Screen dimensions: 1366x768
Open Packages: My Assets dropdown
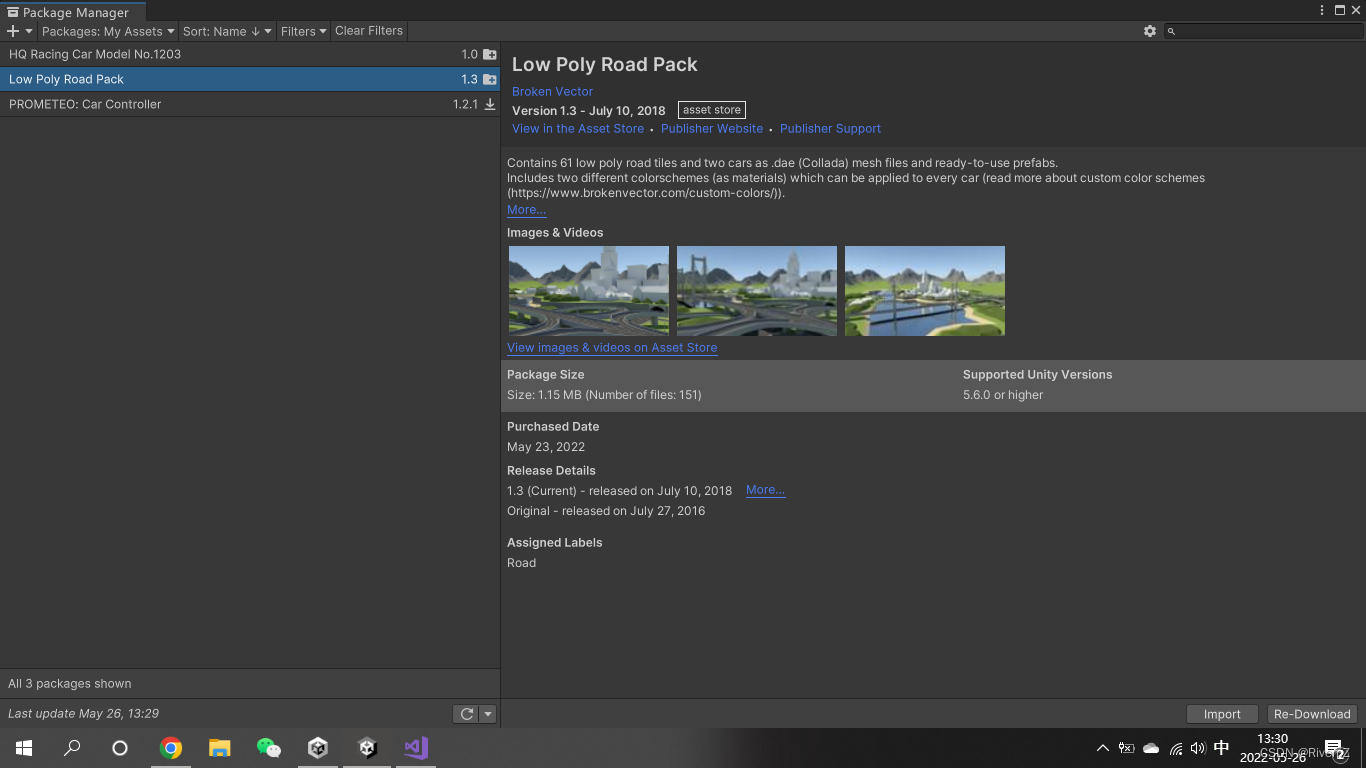108,31
